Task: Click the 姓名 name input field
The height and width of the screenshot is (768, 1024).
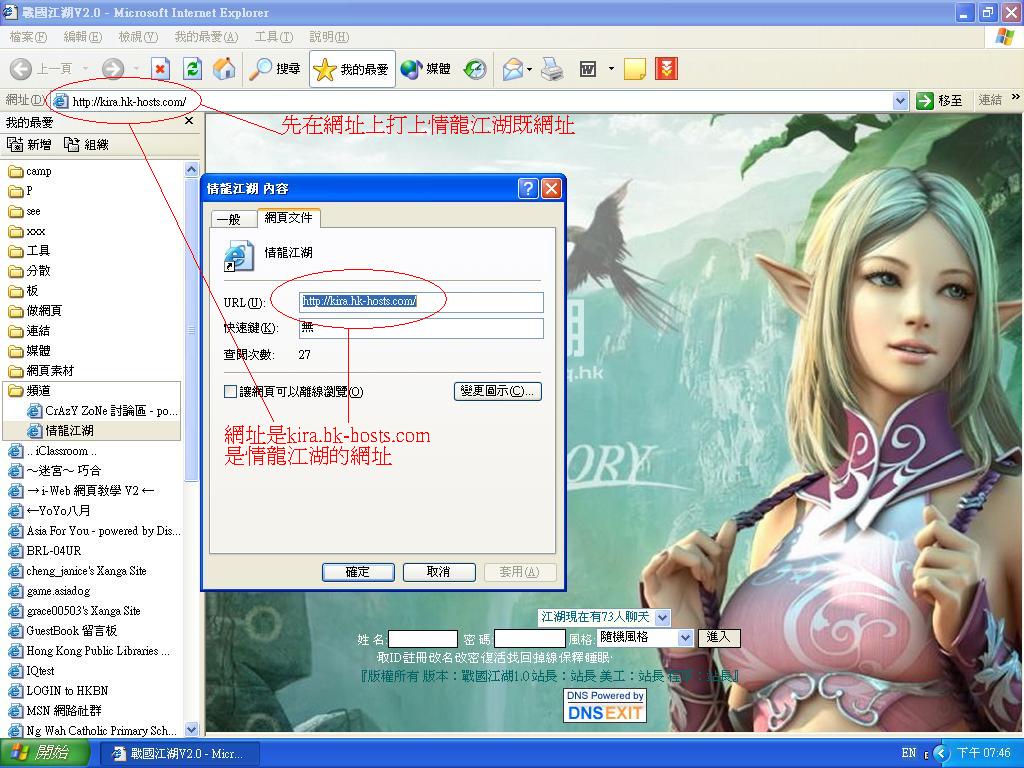Action: pyautogui.click(x=423, y=639)
